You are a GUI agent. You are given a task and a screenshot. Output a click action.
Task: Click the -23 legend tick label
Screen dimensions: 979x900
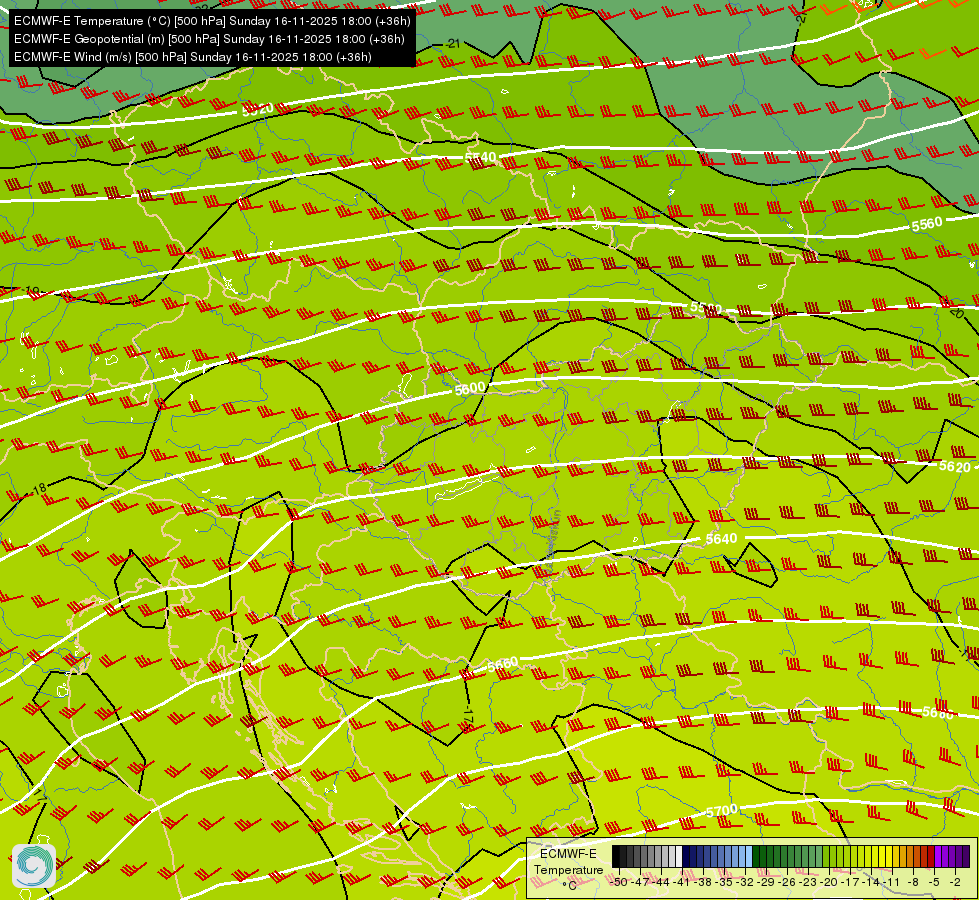808,882
